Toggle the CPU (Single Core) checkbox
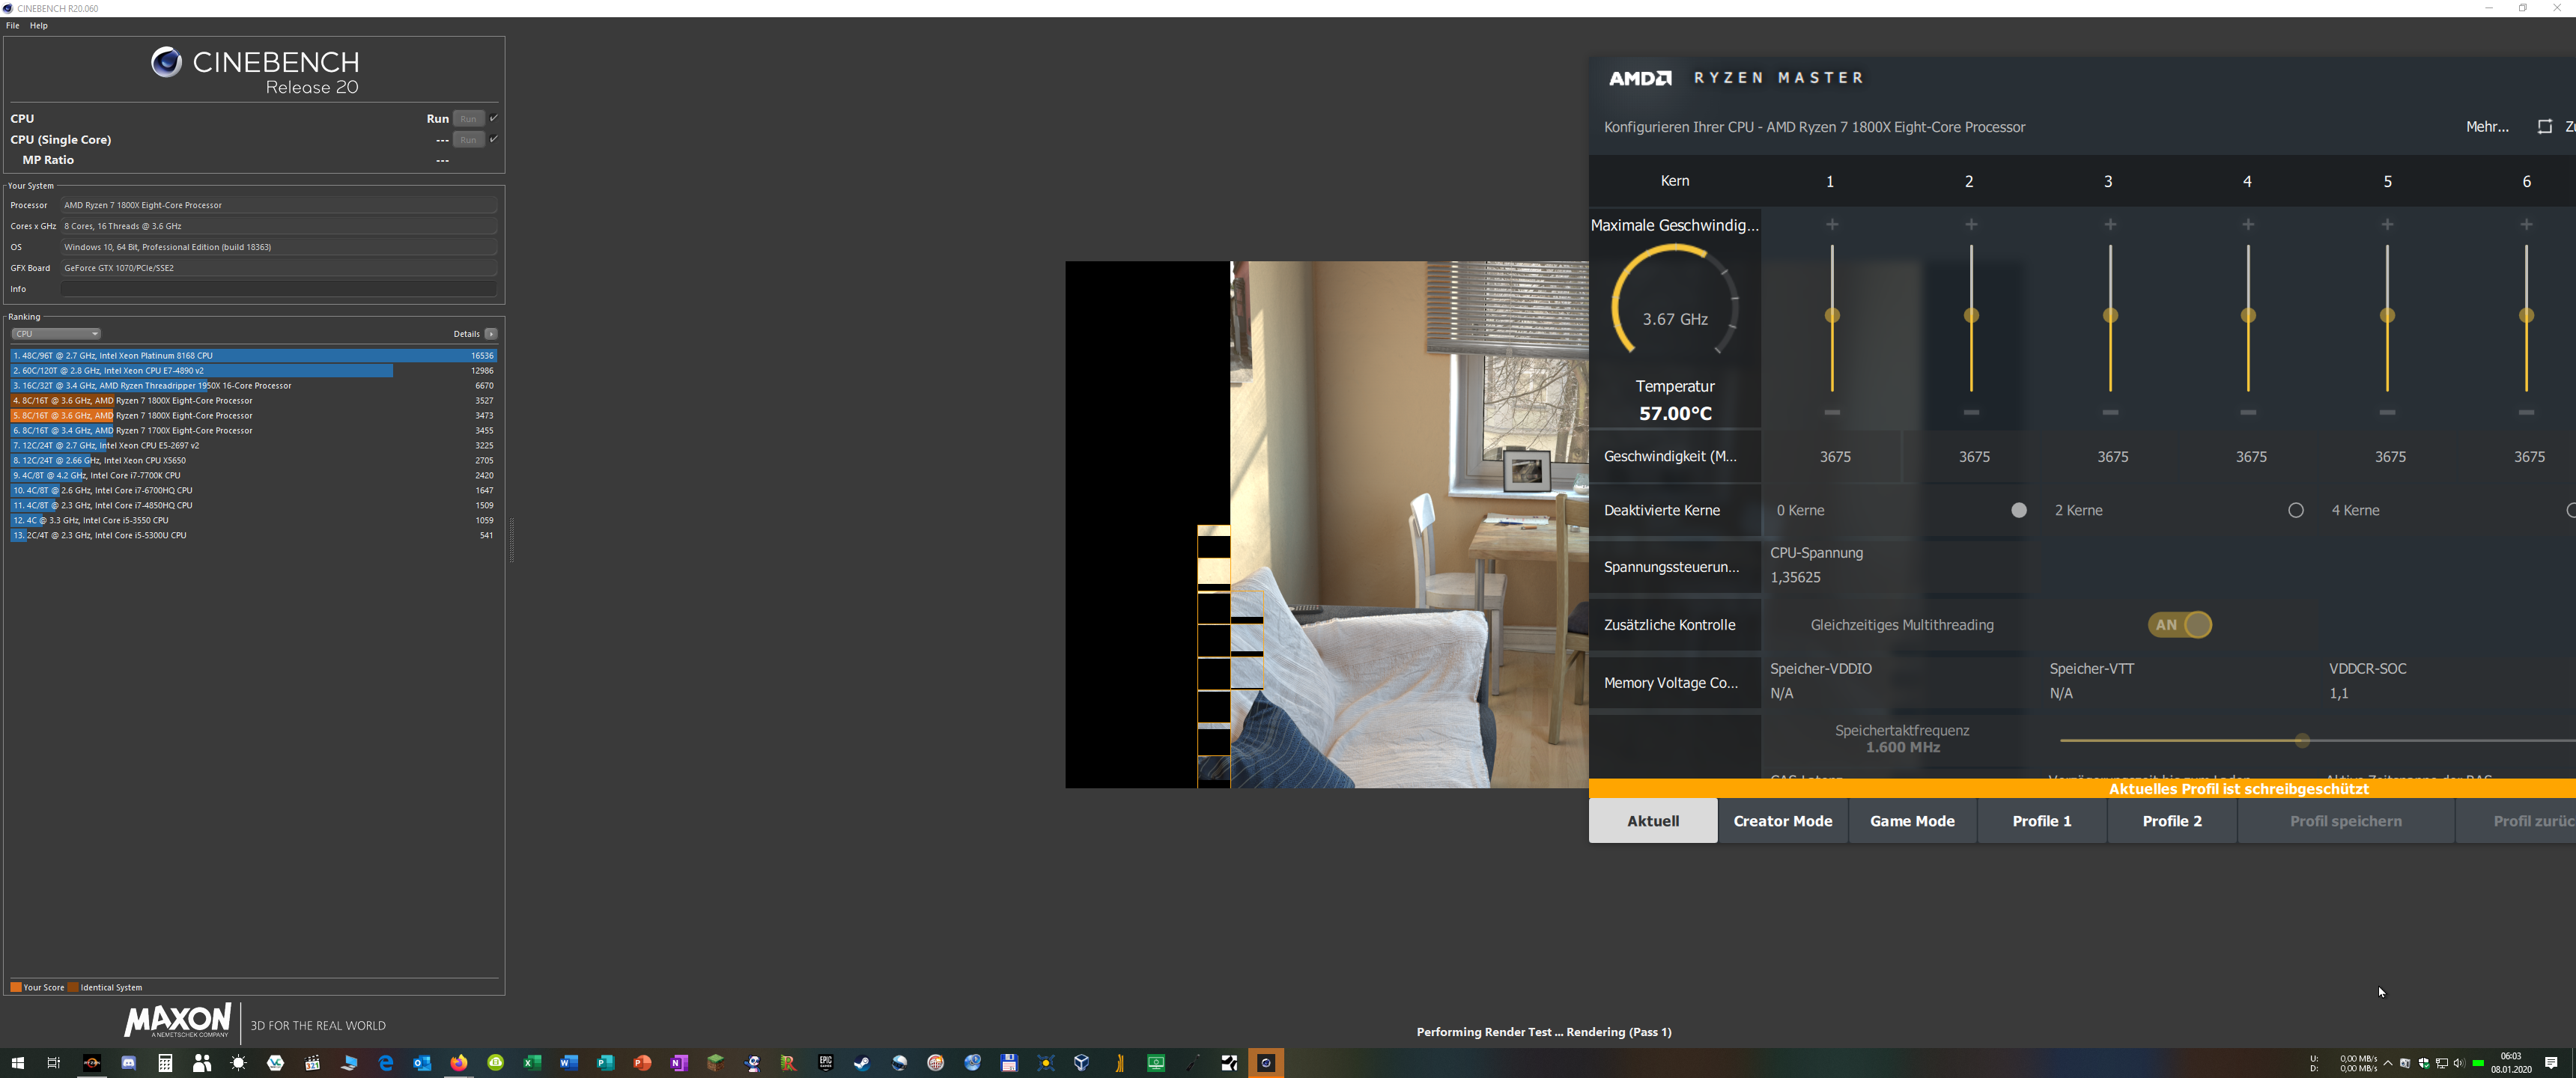2576x1078 pixels. [493, 139]
